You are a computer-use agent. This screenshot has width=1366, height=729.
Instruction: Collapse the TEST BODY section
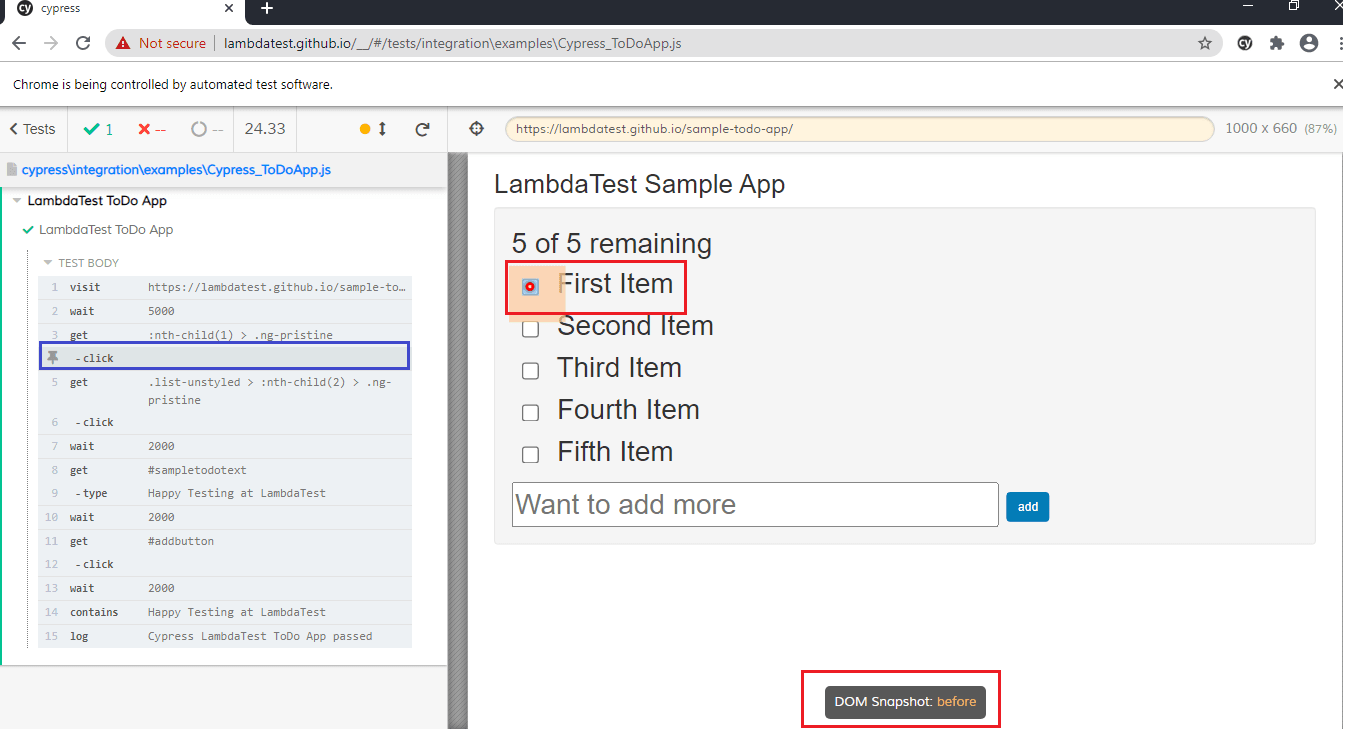(x=48, y=263)
